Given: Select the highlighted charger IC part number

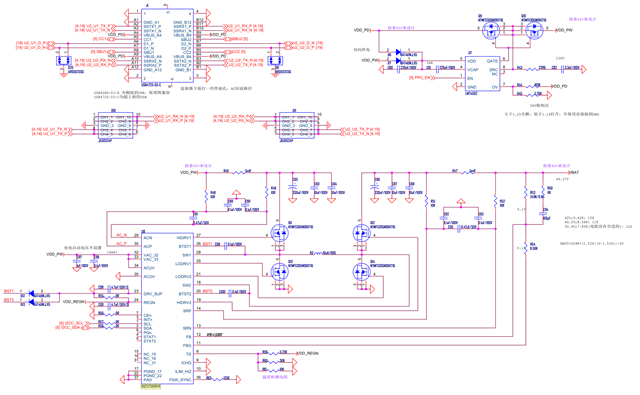Looking at the screenshot, I should click(x=151, y=386).
